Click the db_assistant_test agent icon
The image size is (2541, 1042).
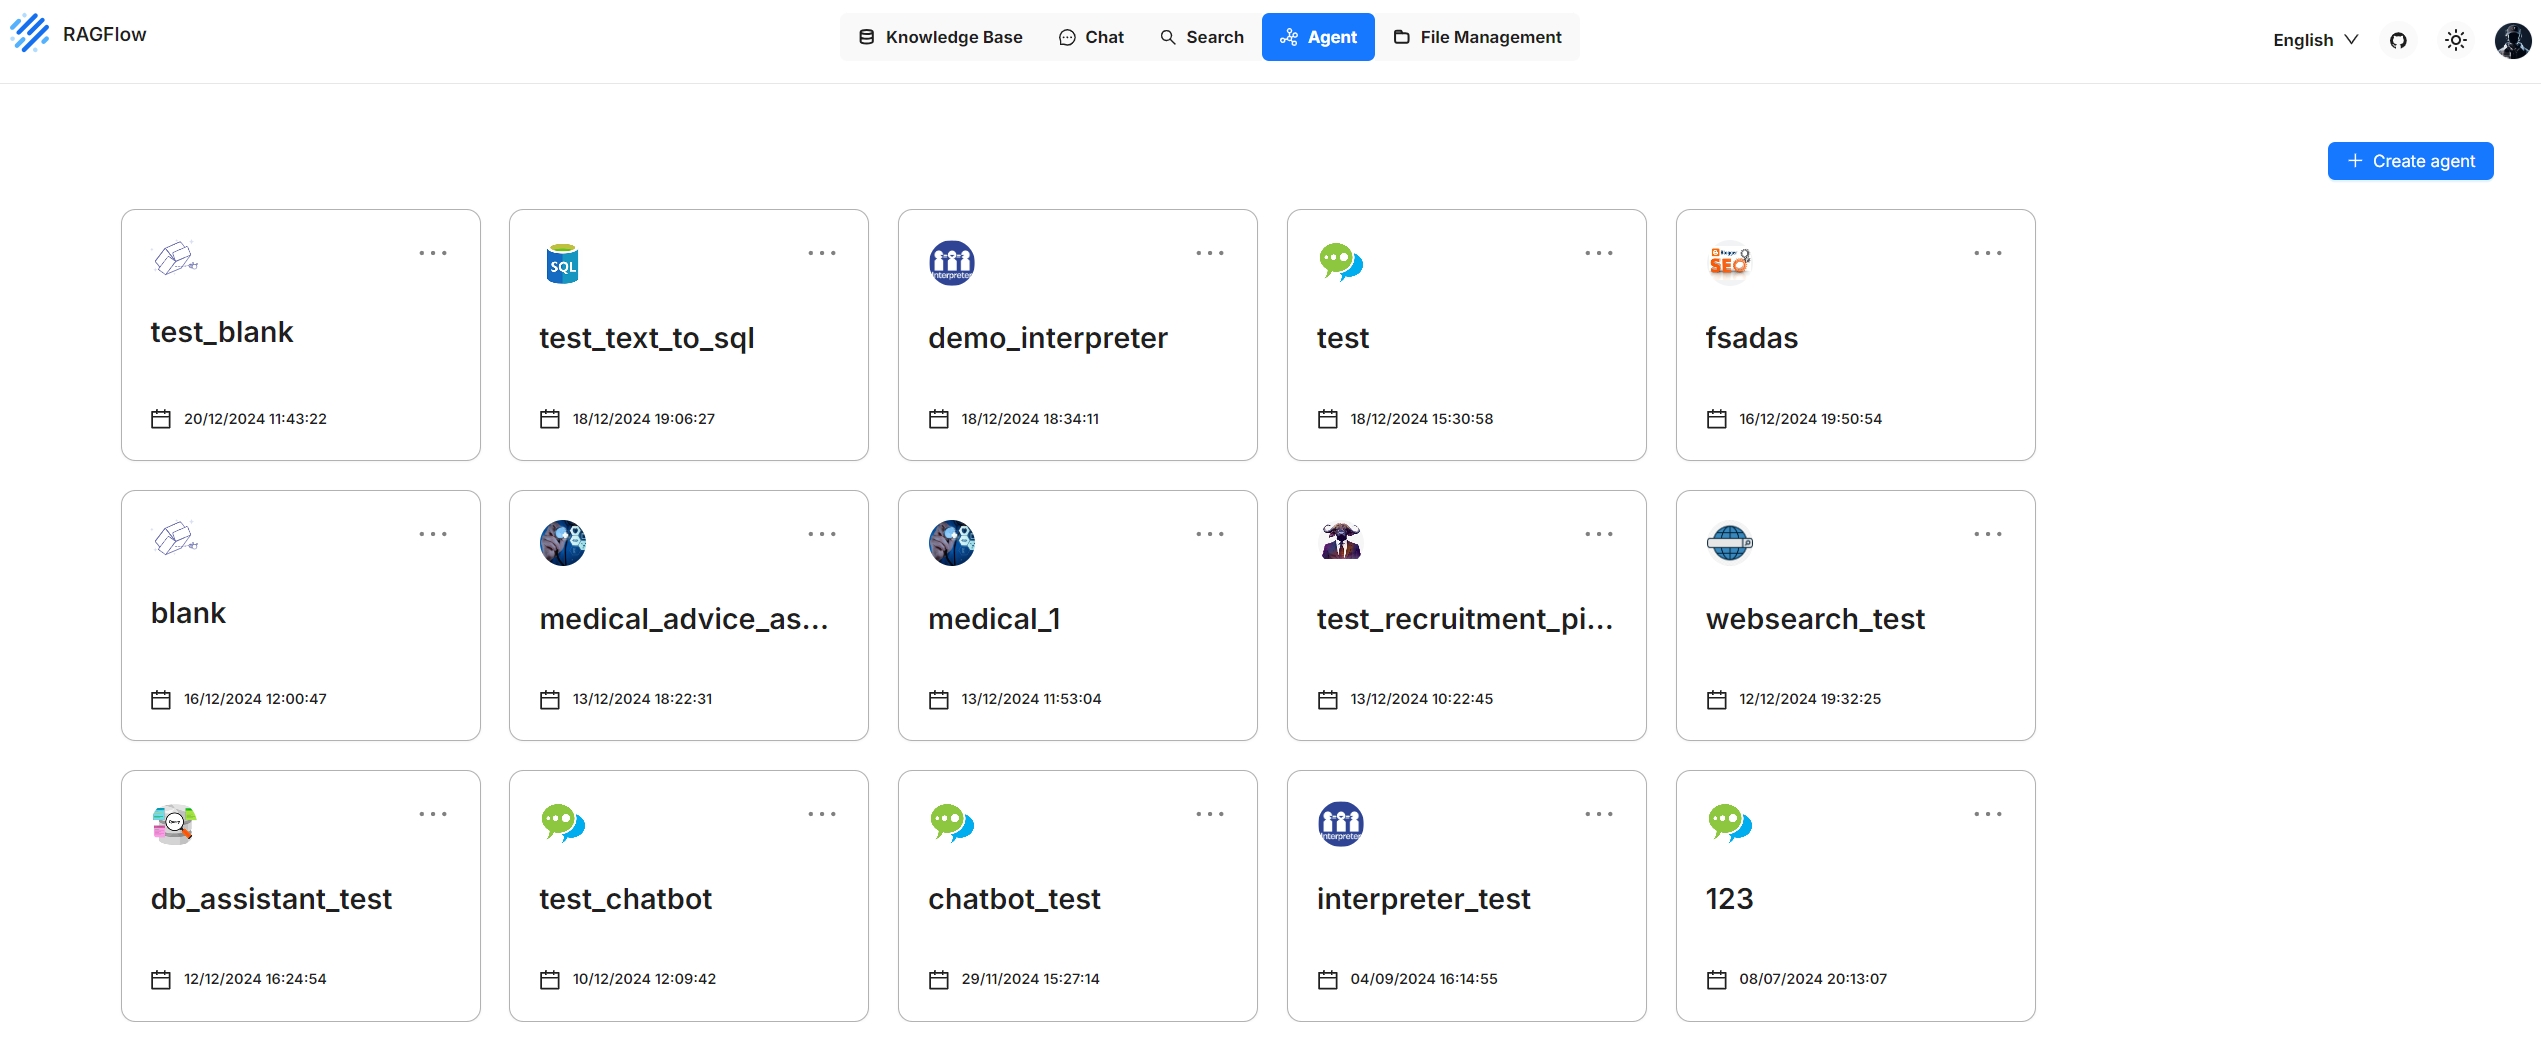click(x=174, y=824)
